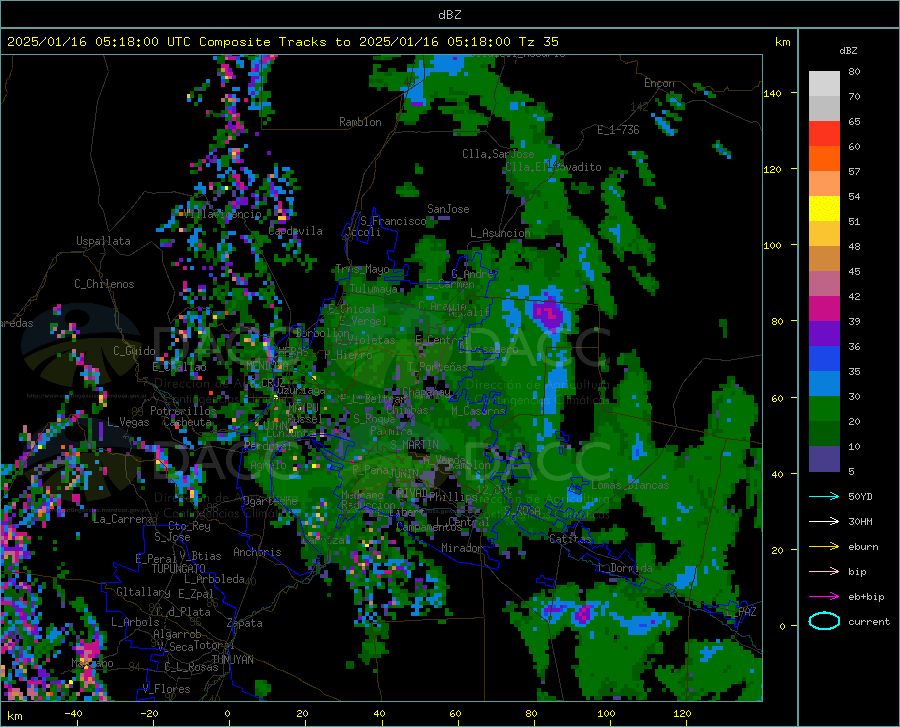Click the S_MARTIN map label
900x727 pixels.
click(x=414, y=445)
